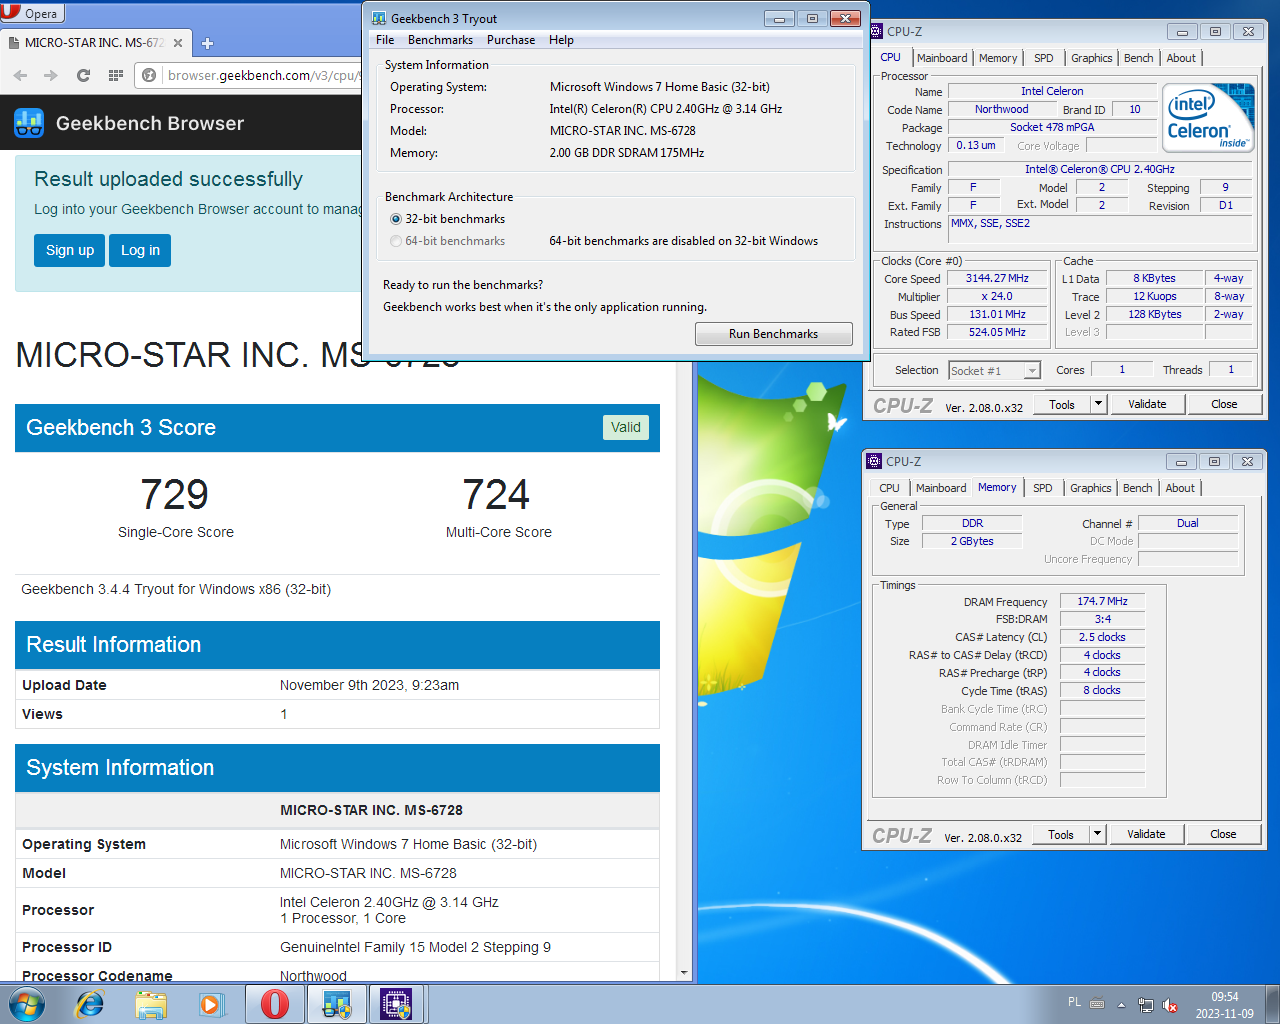Switch to Graphics tab in bottom CPU-Z window
The width and height of the screenshot is (1280, 1024).
point(1091,488)
